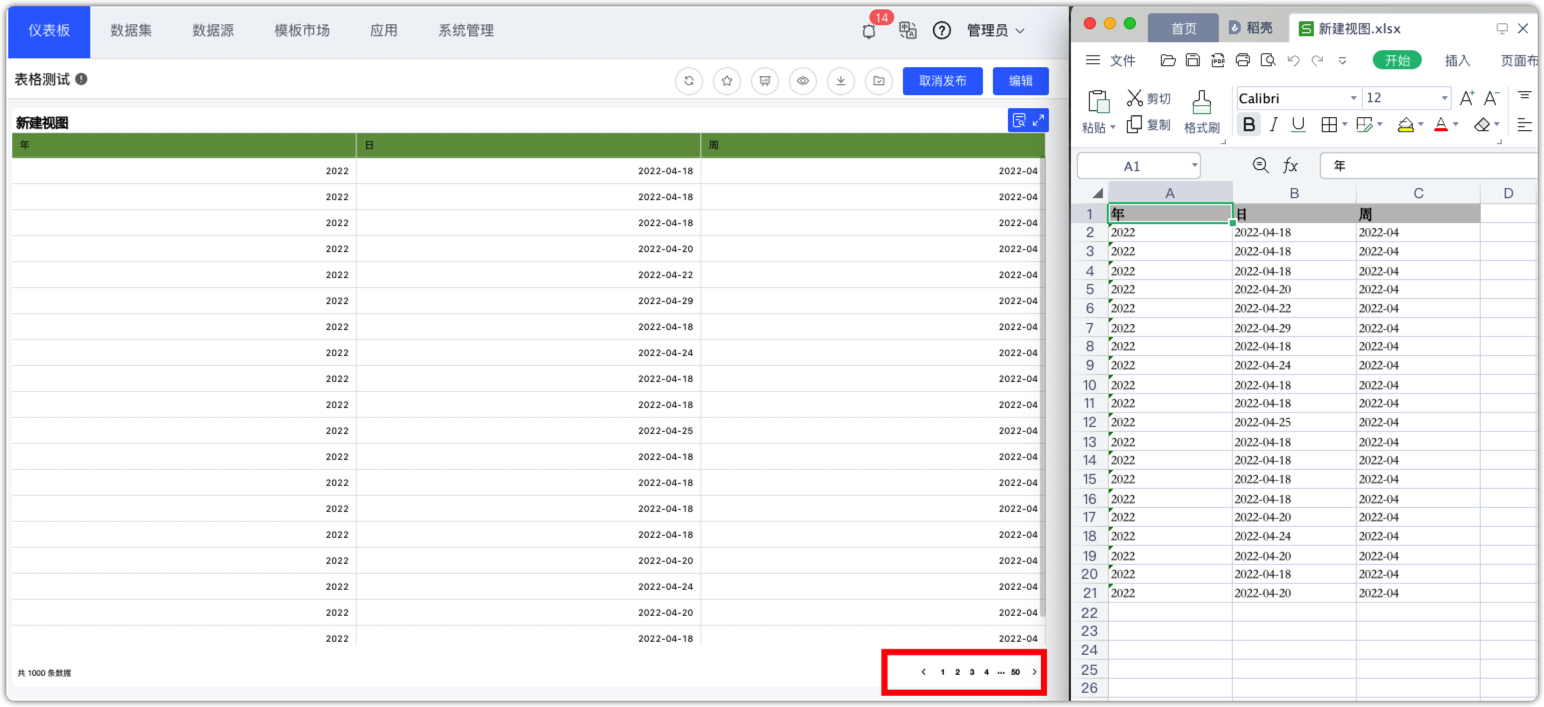Click the print icon in WPS toolbar
The image size is (1544, 707).
point(1243,60)
